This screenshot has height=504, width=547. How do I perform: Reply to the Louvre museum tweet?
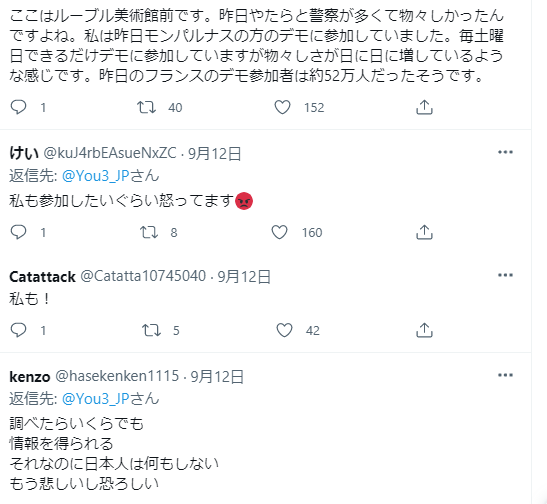18,107
